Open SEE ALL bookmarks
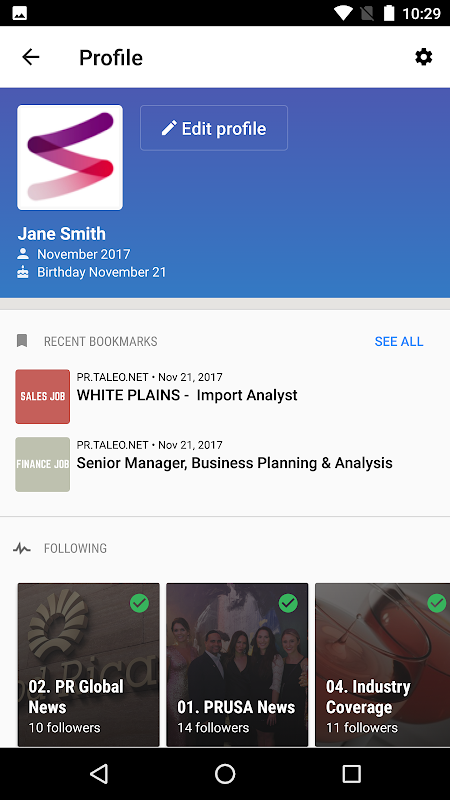Screen dimensions: 450x800 399,341
